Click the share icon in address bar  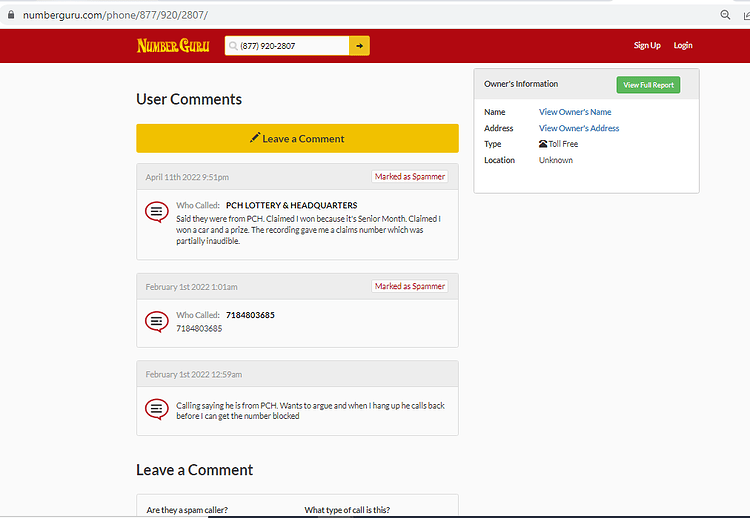point(746,15)
